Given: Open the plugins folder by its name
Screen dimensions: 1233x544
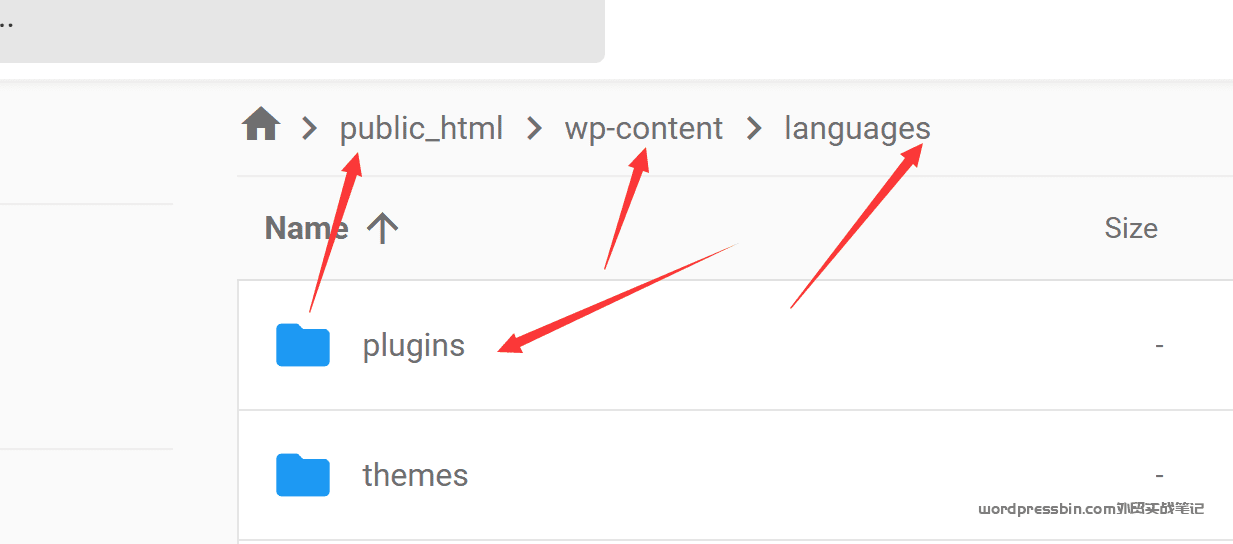Looking at the screenshot, I should [413, 346].
